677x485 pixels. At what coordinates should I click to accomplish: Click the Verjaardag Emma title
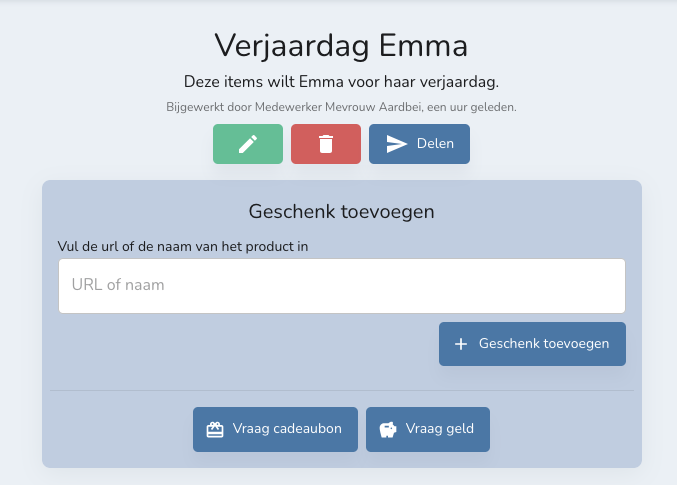click(341, 45)
